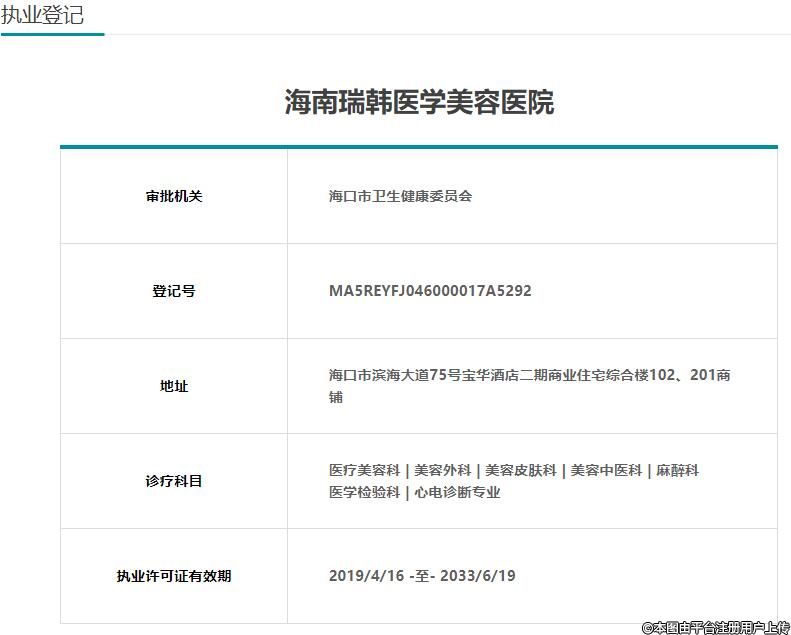The height and width of the screenshot is (635, 791).
Task: Click the 本图由平台注册用户上传 watermark
Action: 715,627
